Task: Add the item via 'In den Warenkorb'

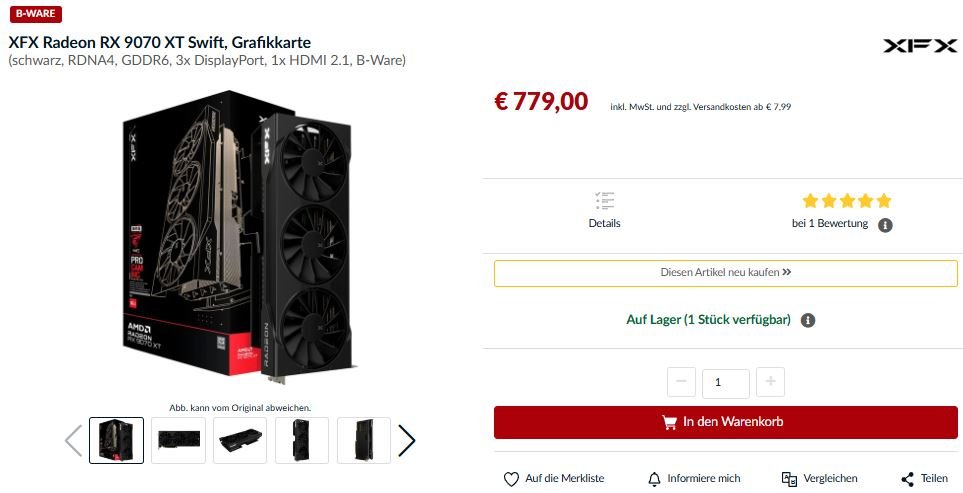Action: tap(725, 422)
